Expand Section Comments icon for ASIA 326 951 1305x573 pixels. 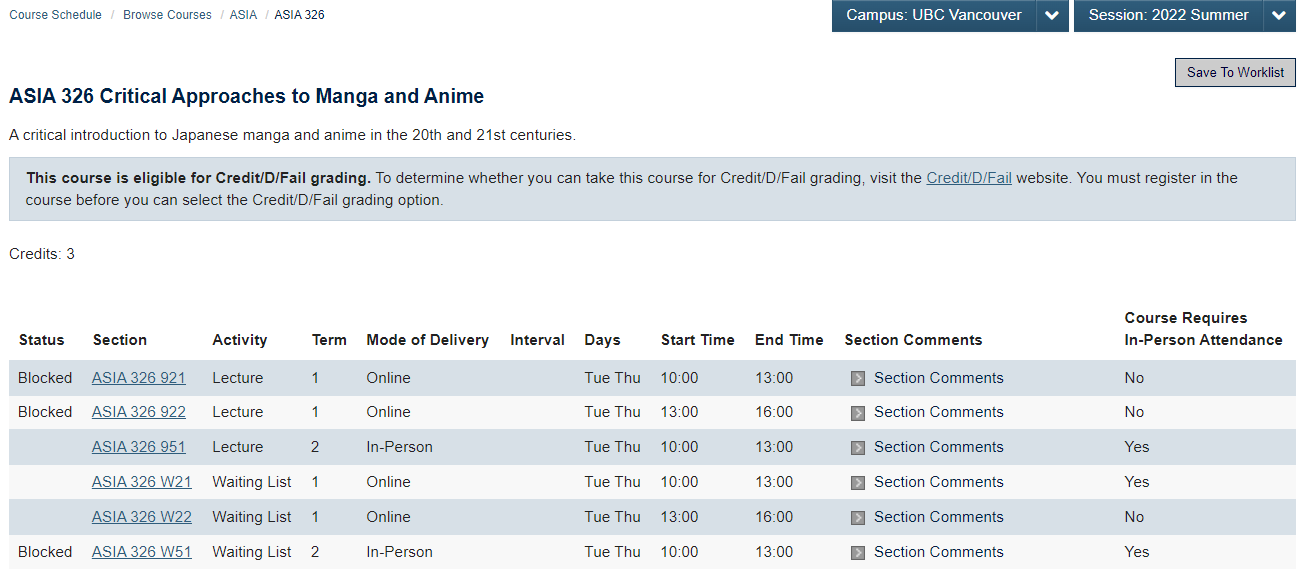[858, 448]
